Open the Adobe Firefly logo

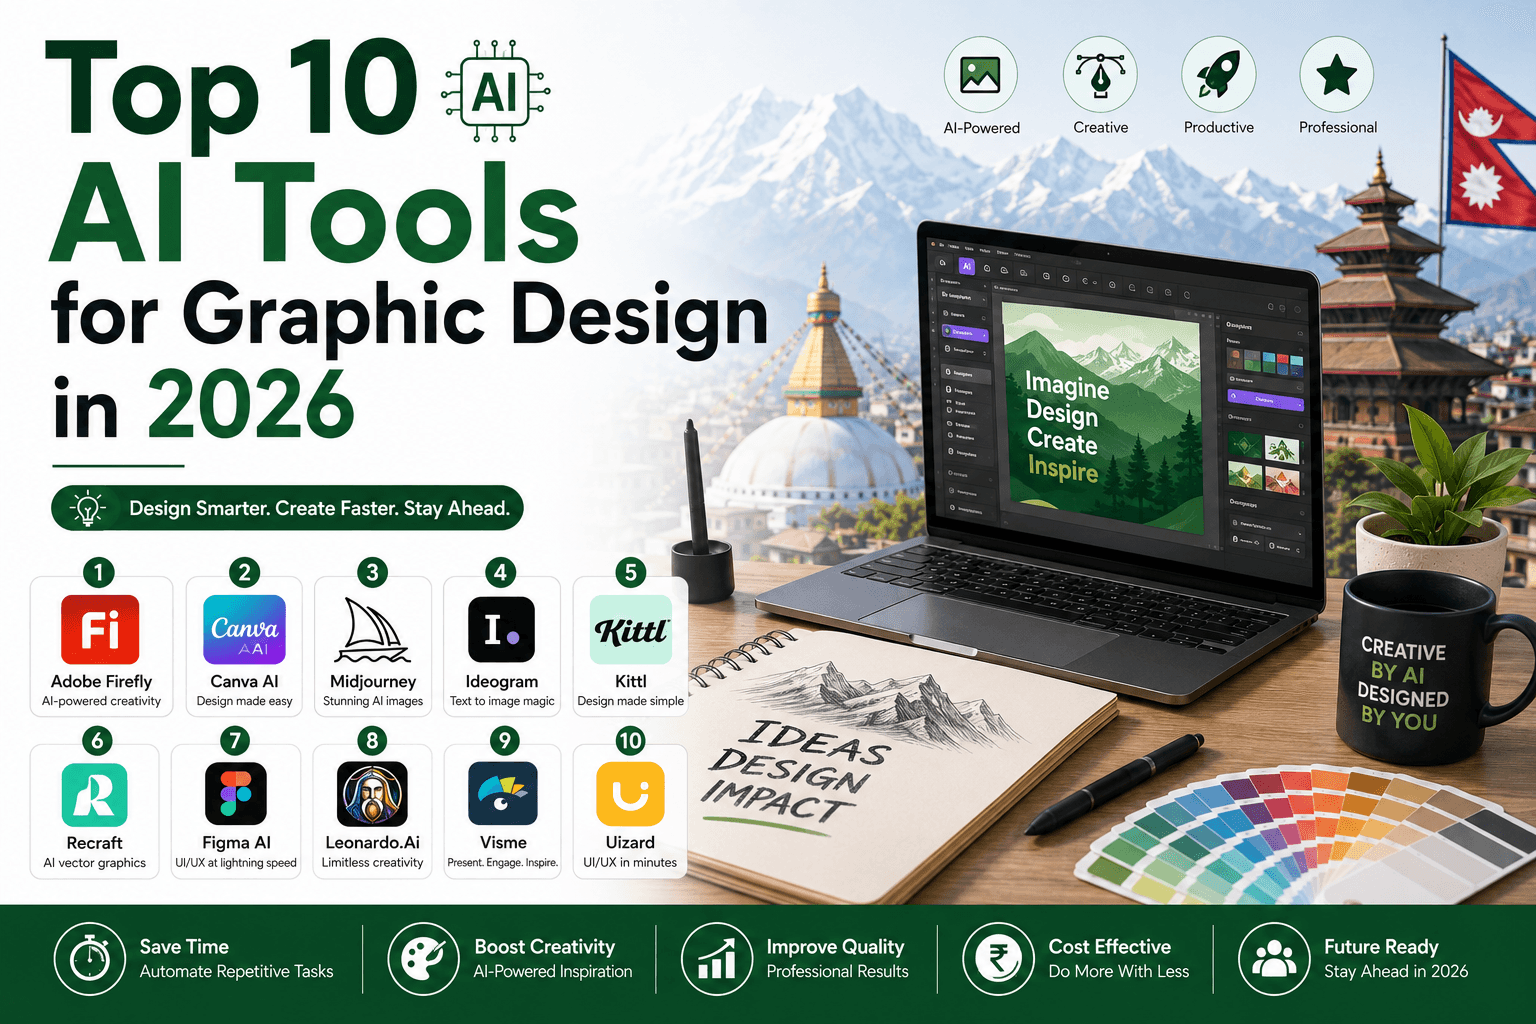click(x=100, y=629)
